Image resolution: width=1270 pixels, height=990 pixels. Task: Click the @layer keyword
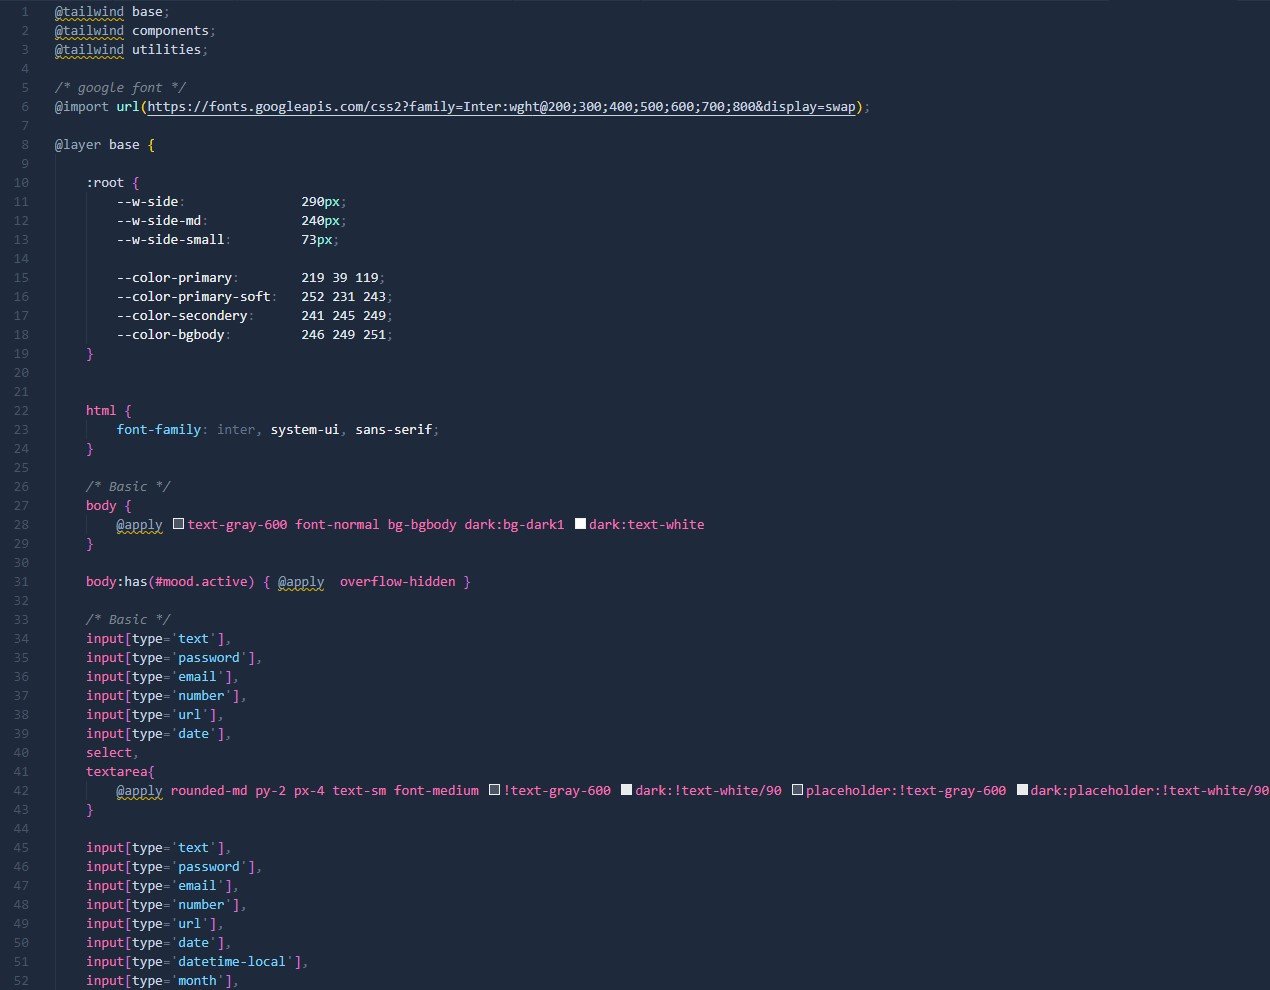pyautogui.click(x=77, y=145)
